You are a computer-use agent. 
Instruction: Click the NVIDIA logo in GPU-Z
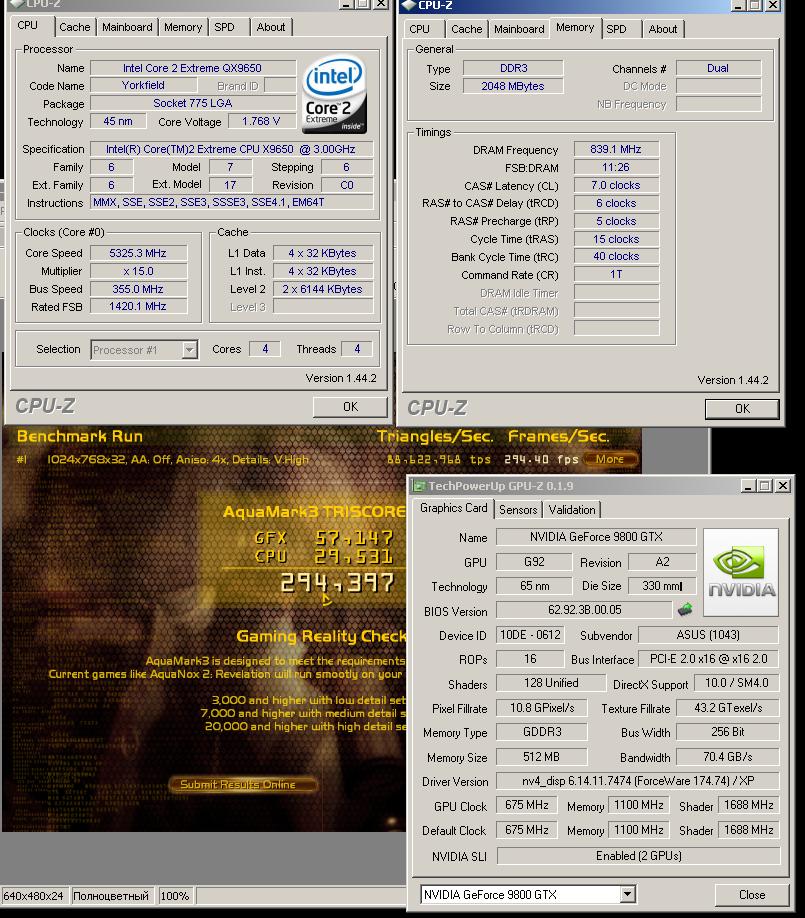click(741, 573)
